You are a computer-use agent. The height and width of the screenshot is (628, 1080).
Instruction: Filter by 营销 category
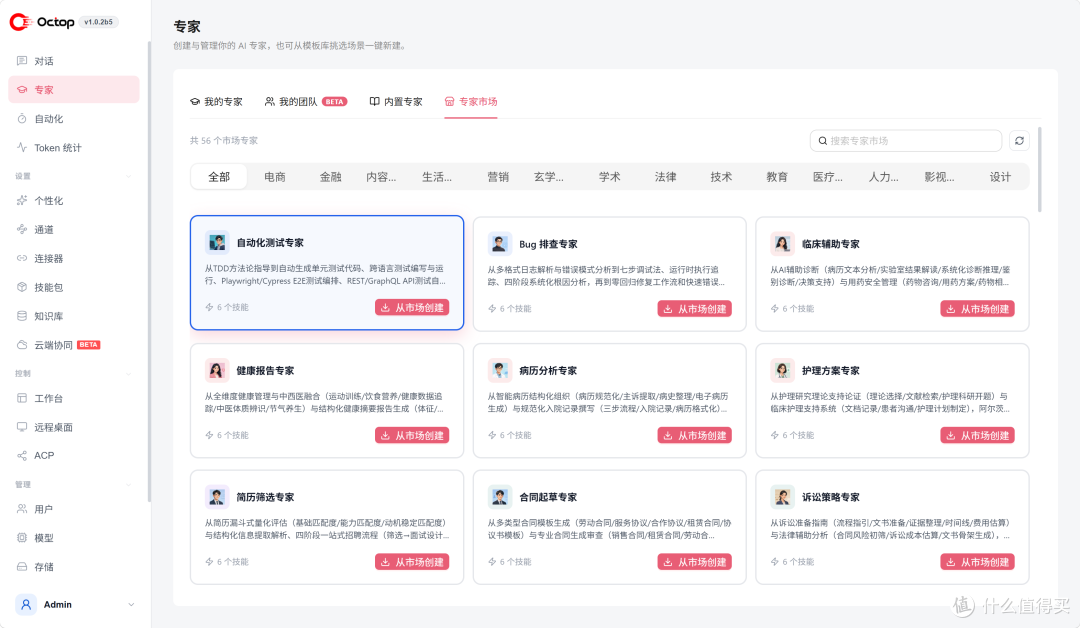(x=498, y=177)
